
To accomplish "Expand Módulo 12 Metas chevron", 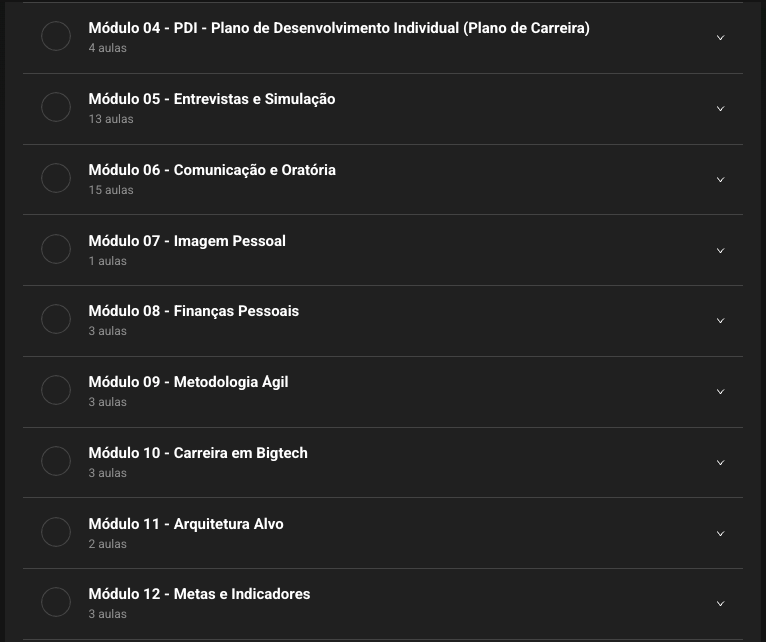I will (x=720, y=604).
